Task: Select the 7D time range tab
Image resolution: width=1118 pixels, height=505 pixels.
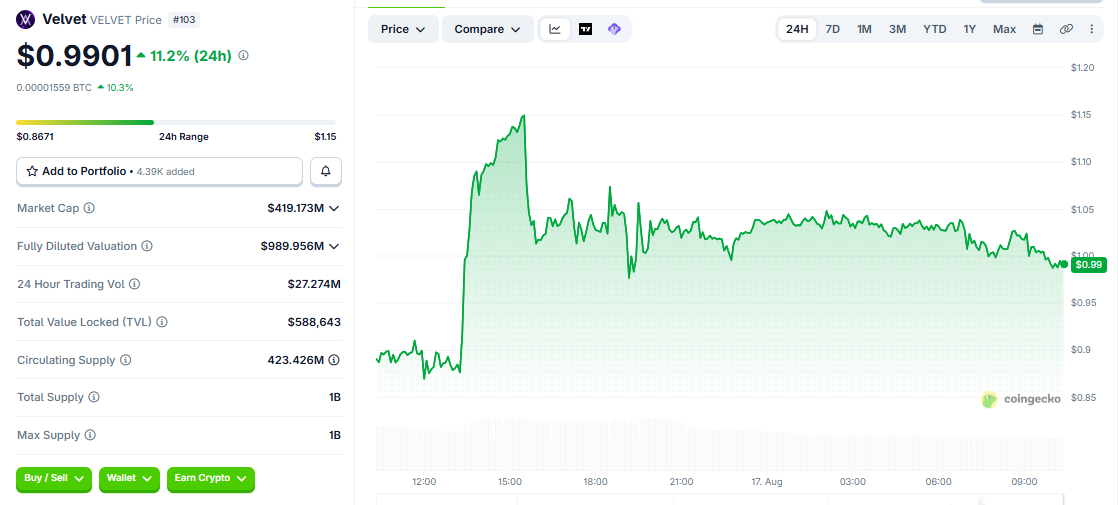Action: [832, 29]
